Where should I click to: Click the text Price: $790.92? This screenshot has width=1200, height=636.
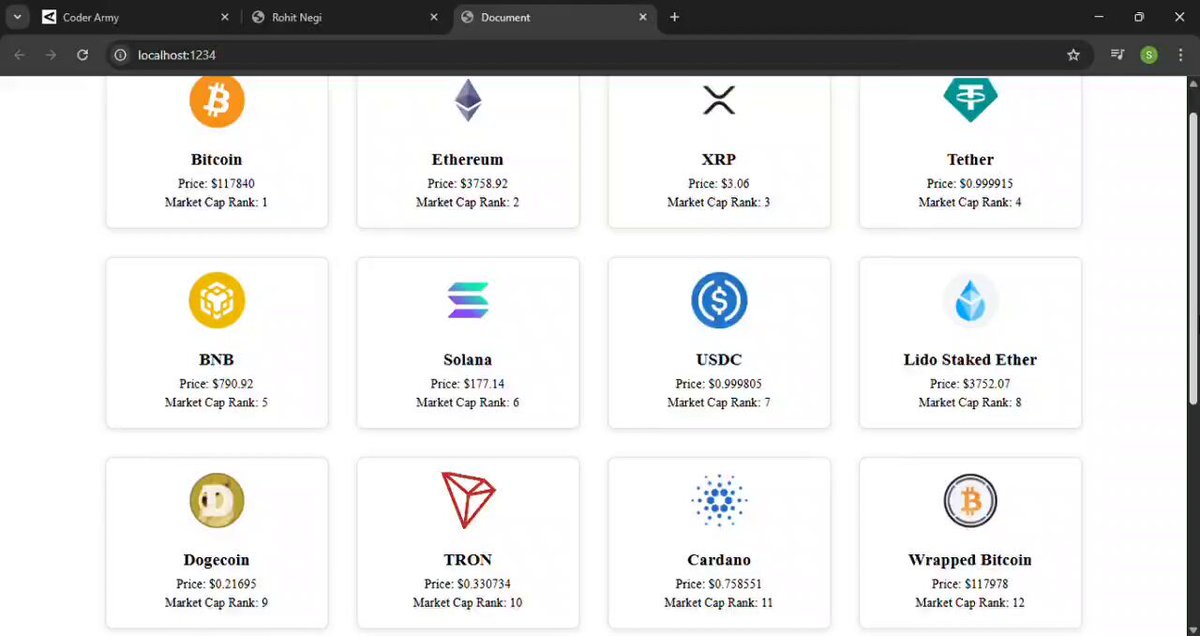[x=217, y=384]
